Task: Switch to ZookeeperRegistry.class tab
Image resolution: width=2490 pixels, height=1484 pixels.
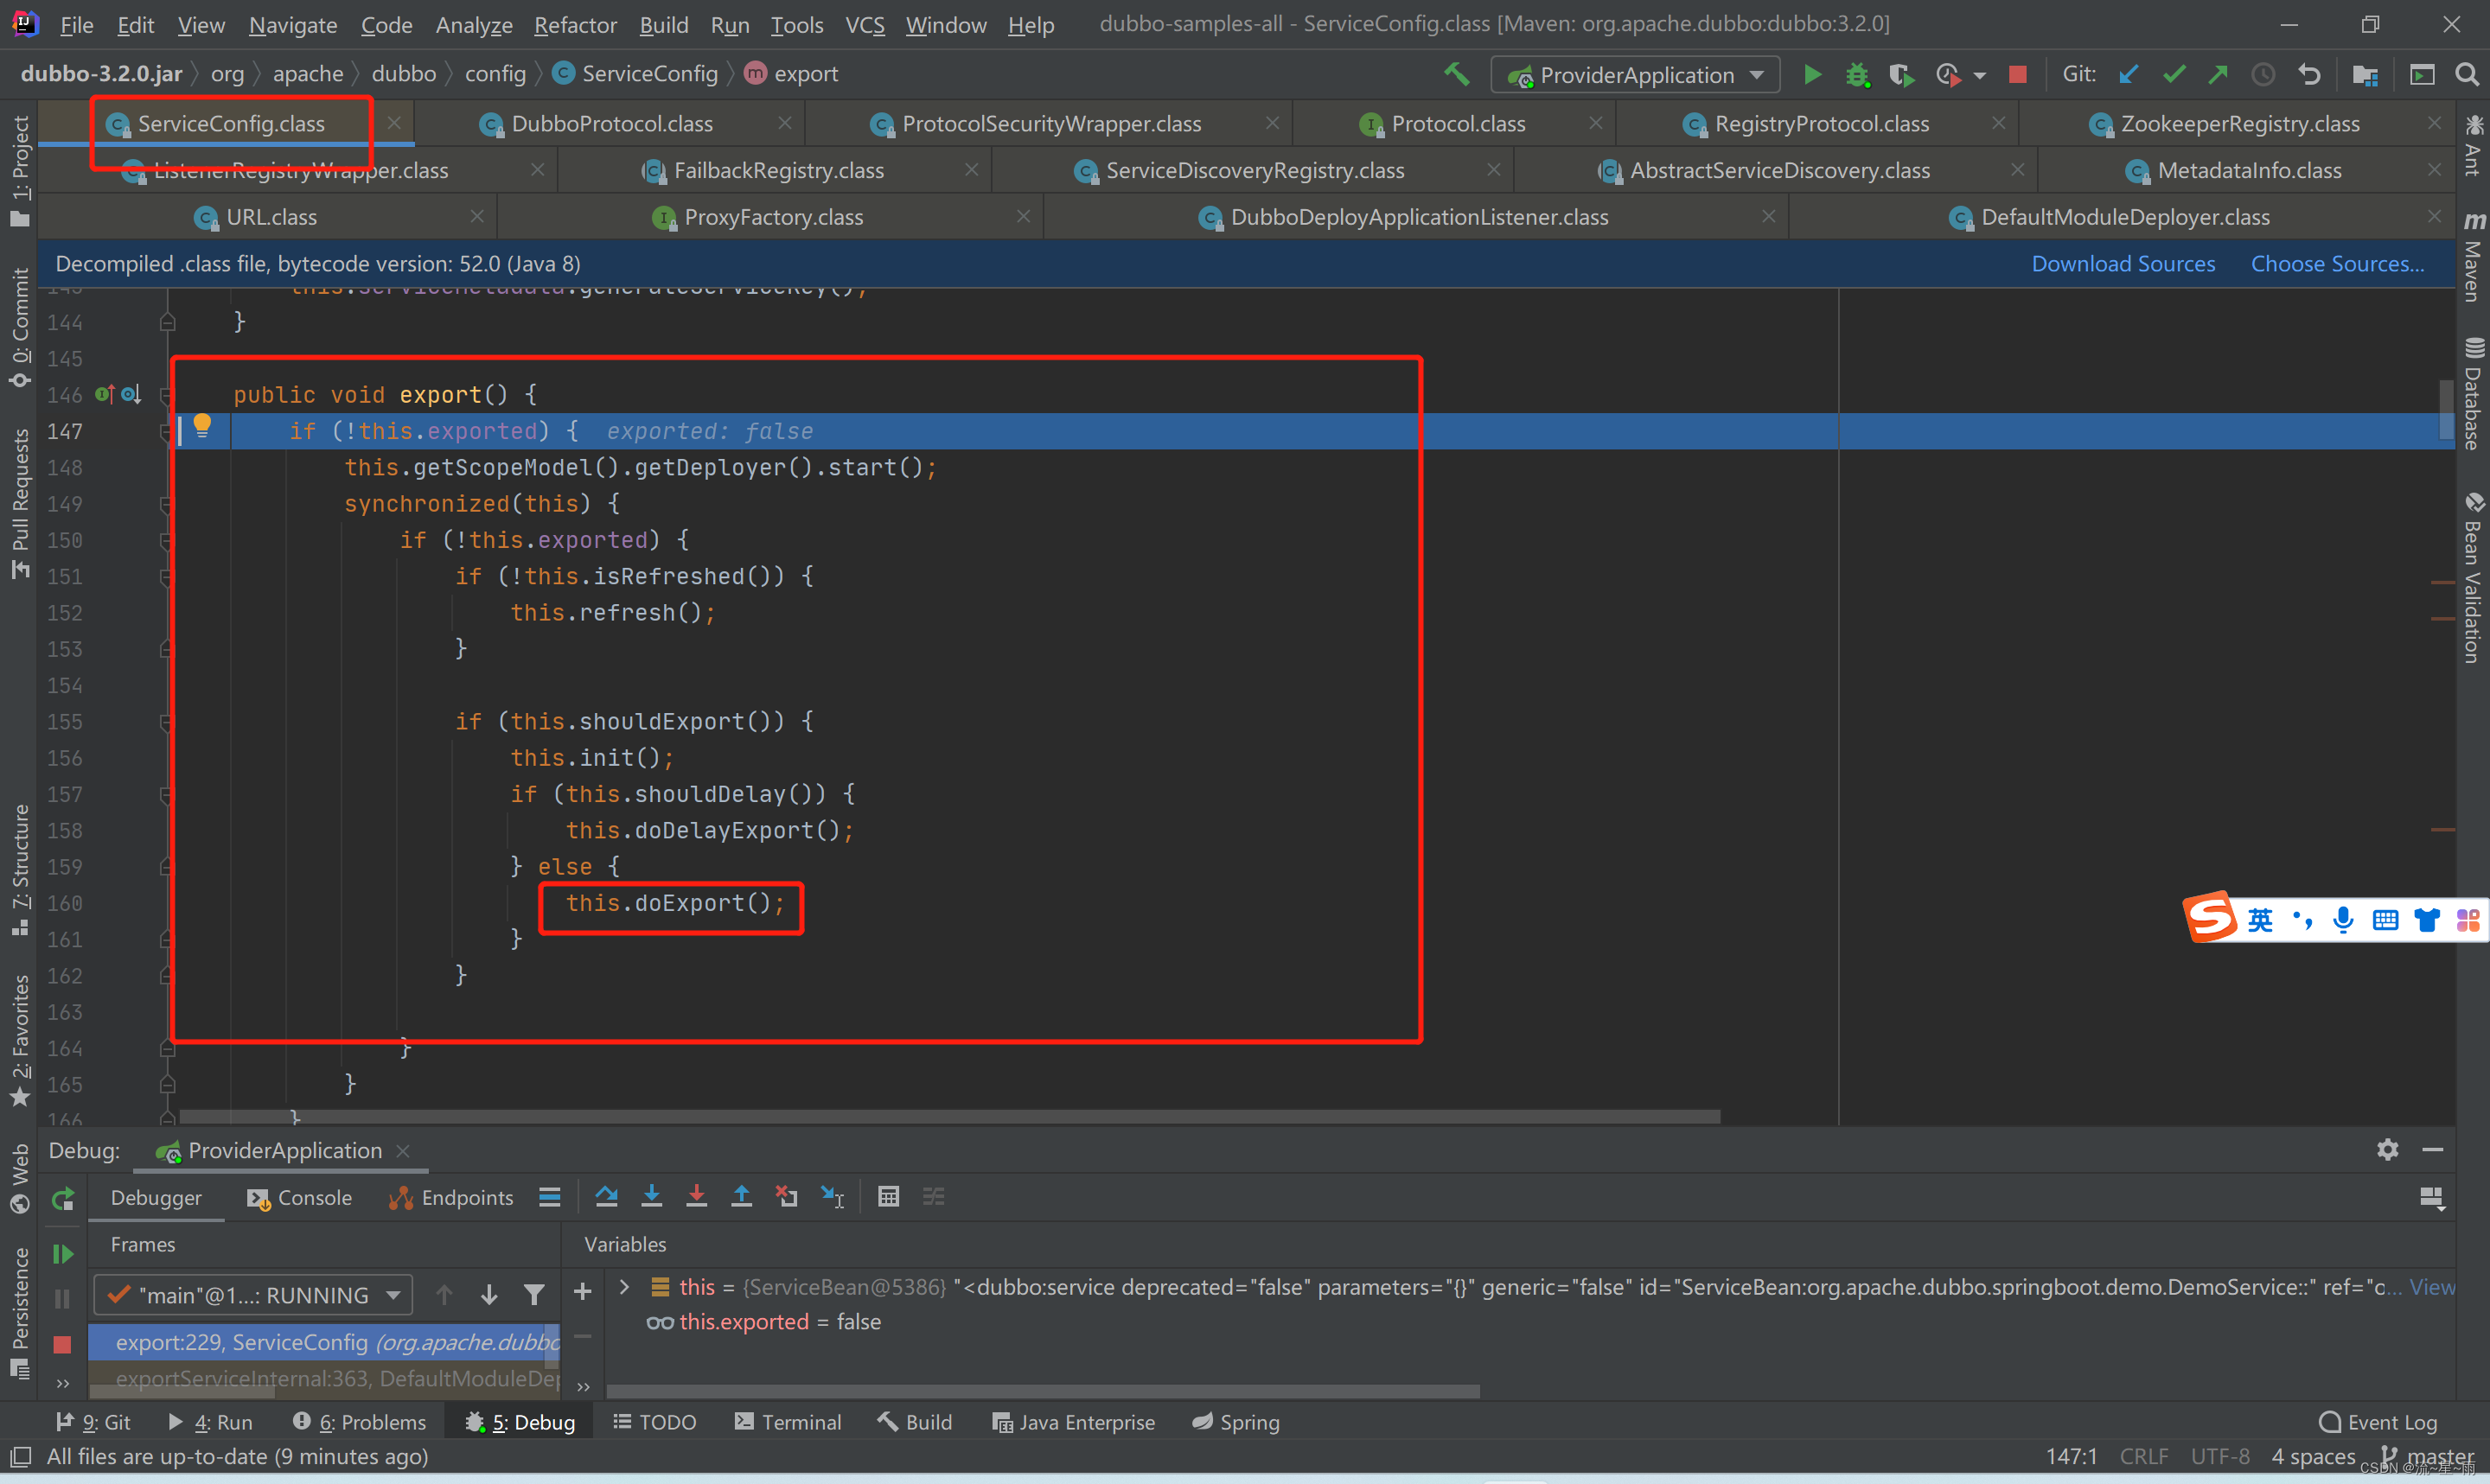Action: (x=2240, y=124)
